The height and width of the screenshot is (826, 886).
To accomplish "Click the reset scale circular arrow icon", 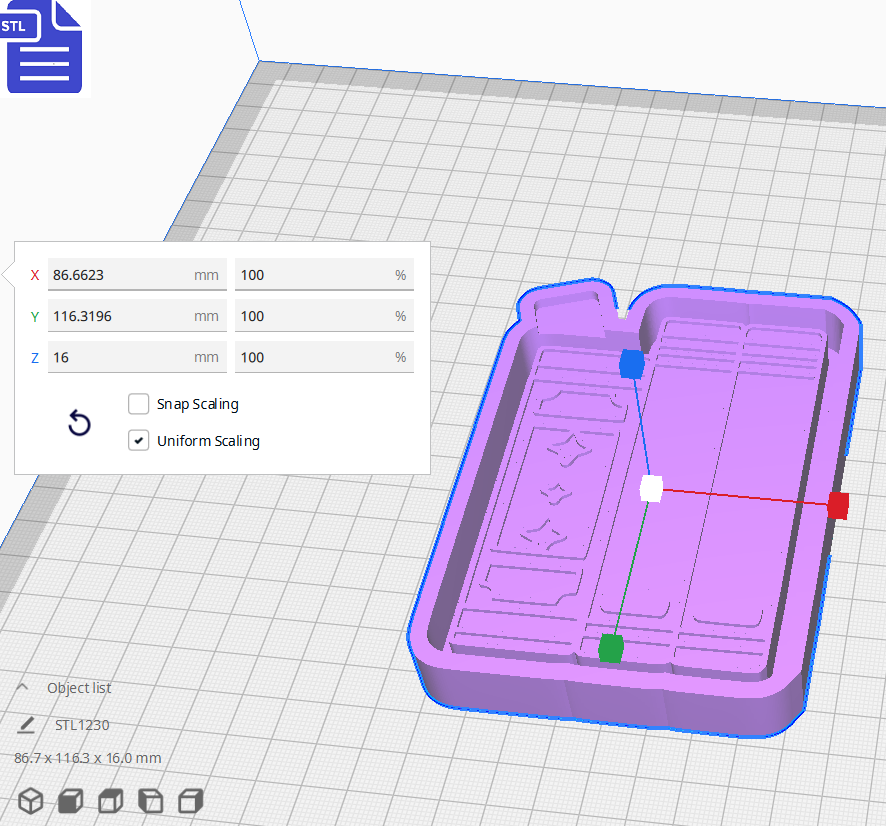I will click(79, 423).
